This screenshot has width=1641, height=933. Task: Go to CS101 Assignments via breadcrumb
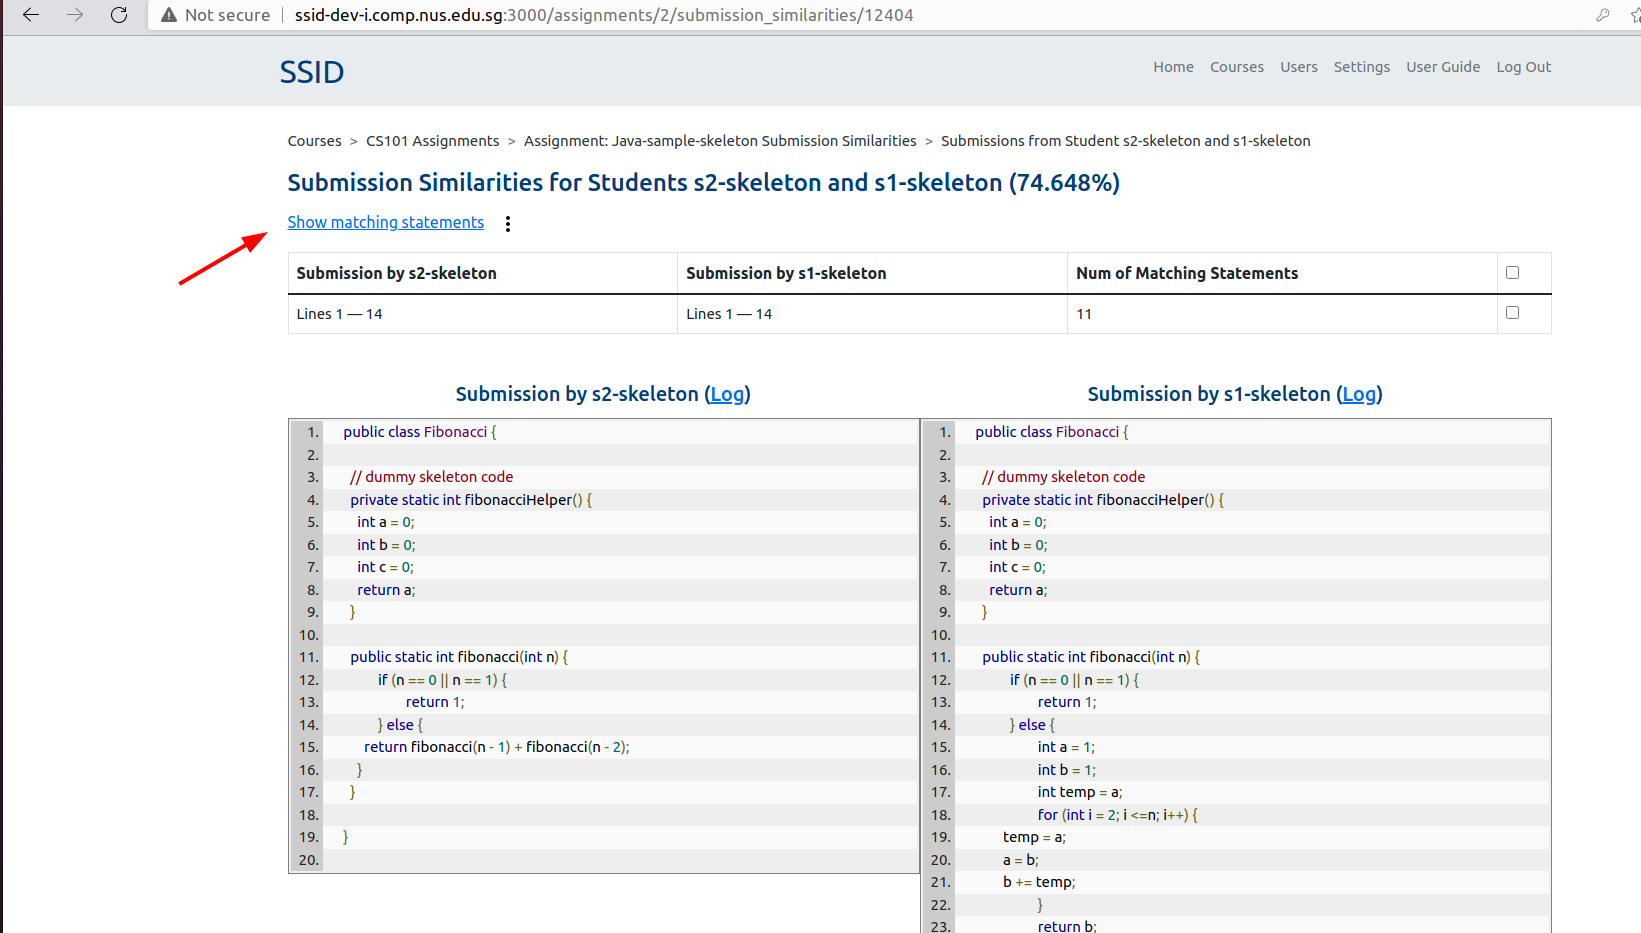(432, 140)
